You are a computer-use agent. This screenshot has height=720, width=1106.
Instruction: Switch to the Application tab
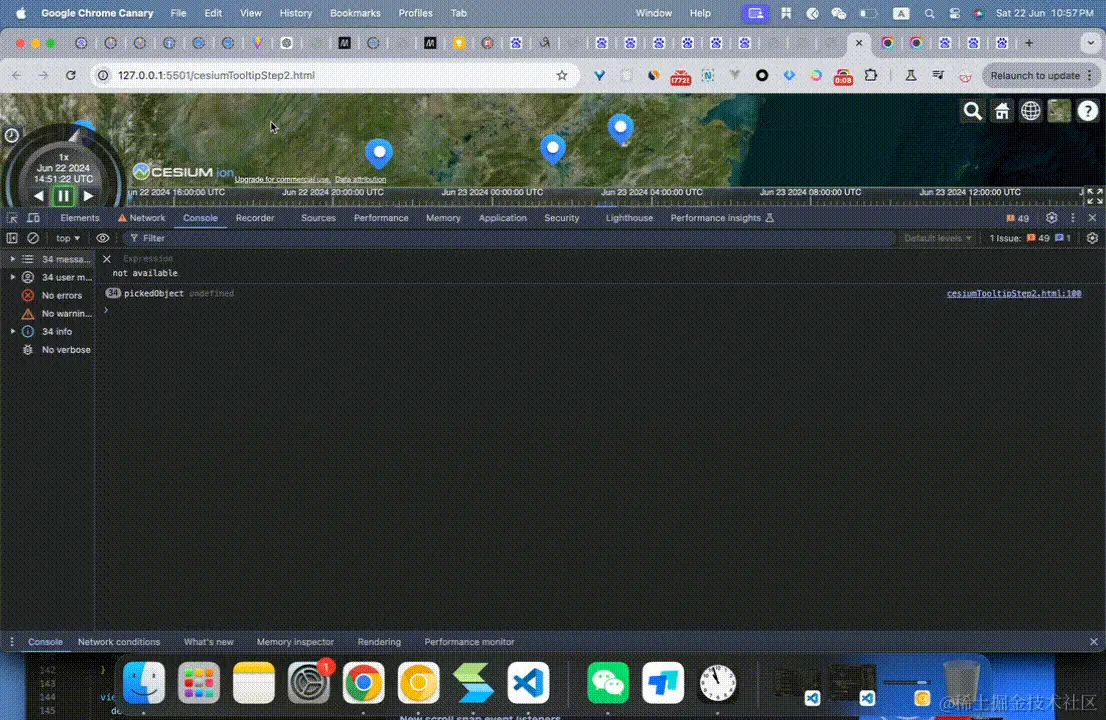tap(502, 218)
